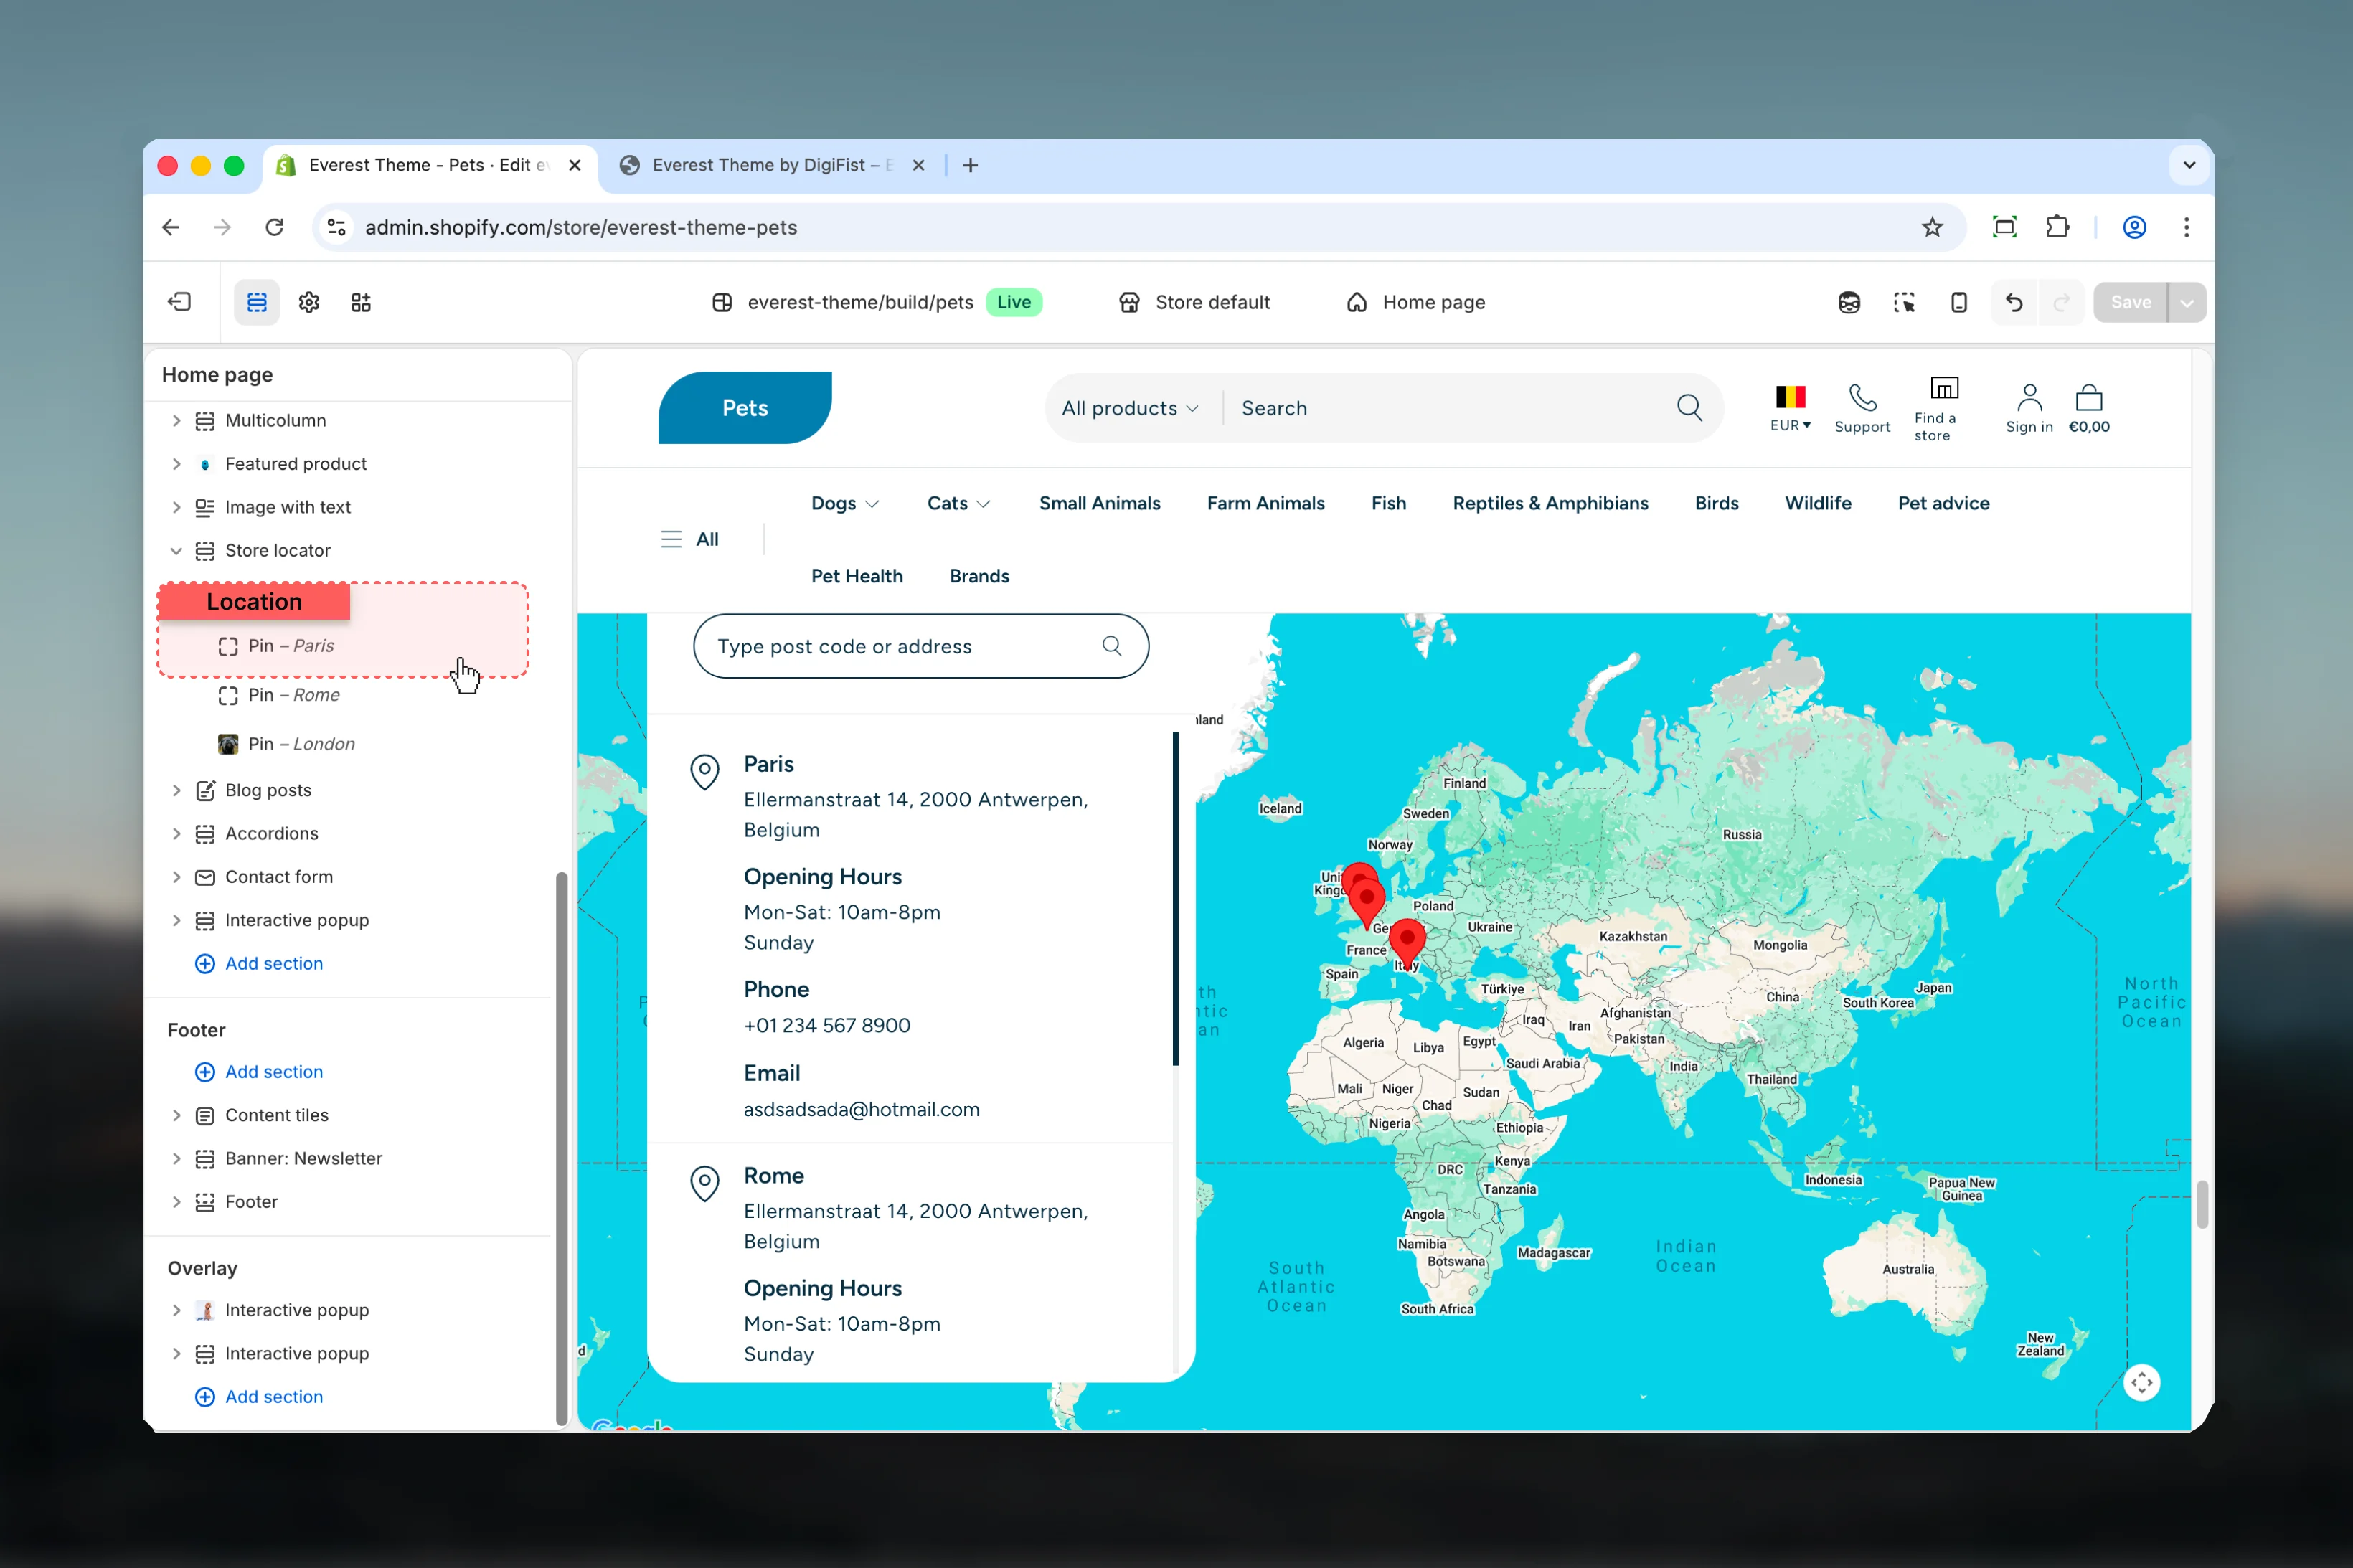Click the Rome location pin icon in list
The width and height of the screenshot is (2353, 1568).
[704, 1184]
